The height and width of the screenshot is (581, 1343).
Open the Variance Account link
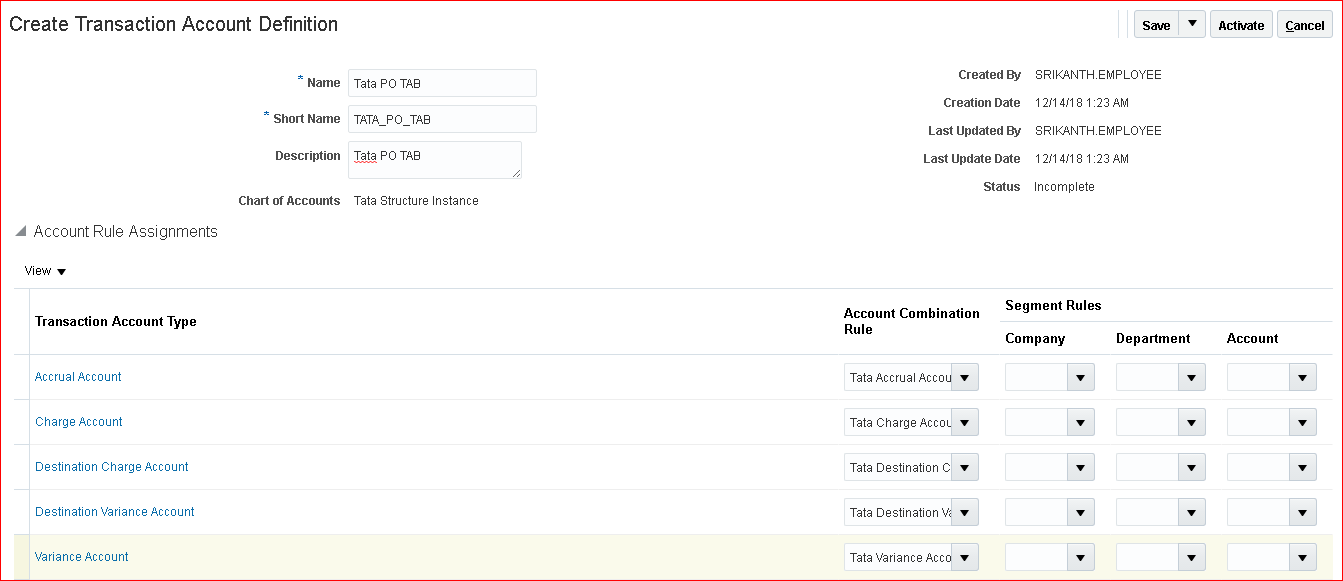pyautogui.click(x=81, y=557)
